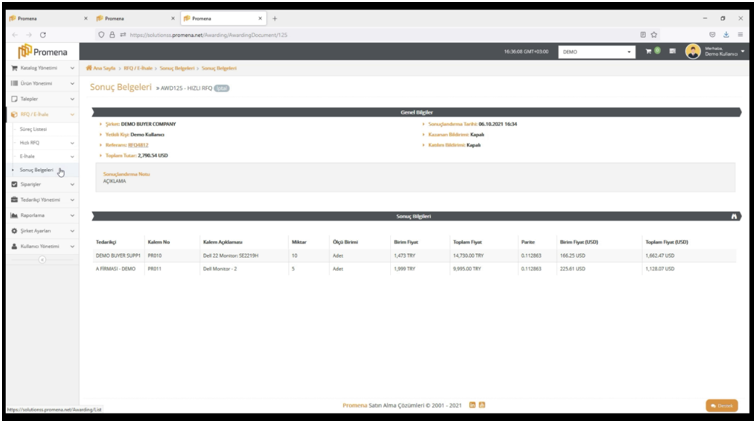Click the binoculars icon in Sonuç Bilgileri header

click(x=734, y=216)
